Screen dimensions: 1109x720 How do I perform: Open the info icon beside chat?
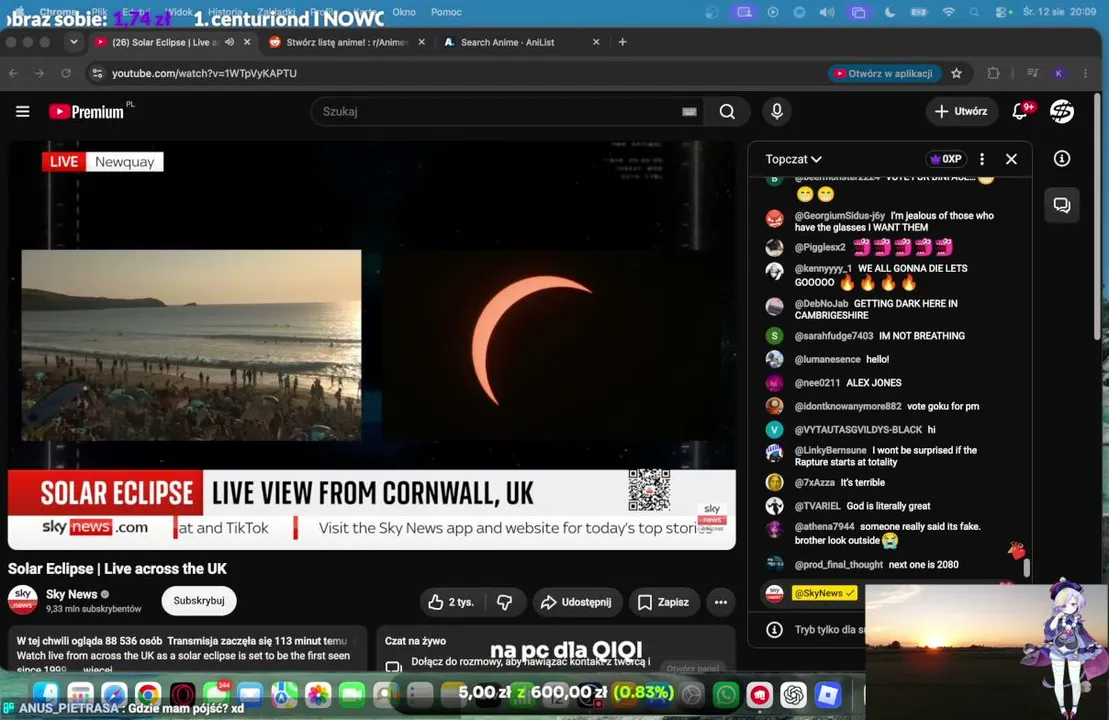(1062, 158)
